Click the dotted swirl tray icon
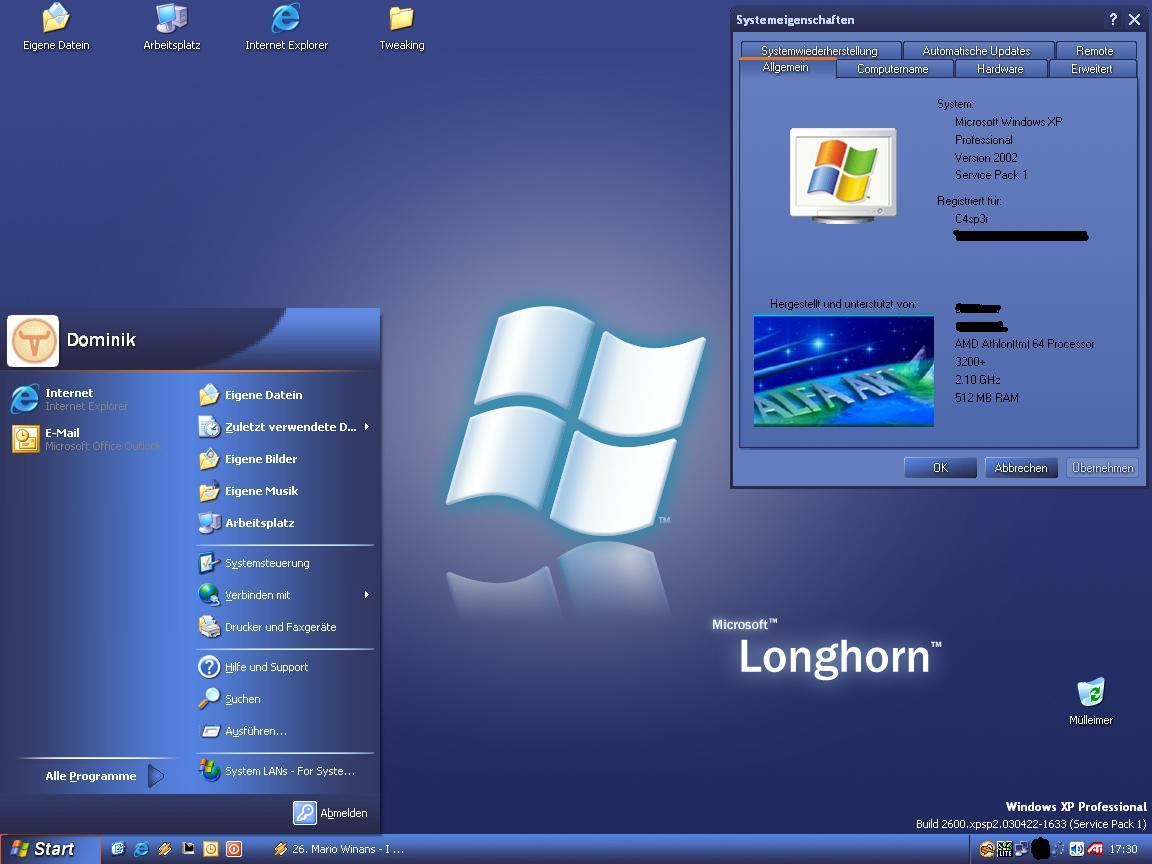Image resolution: width=1152 pixels, height=864 pixels. pos(1058,849)
